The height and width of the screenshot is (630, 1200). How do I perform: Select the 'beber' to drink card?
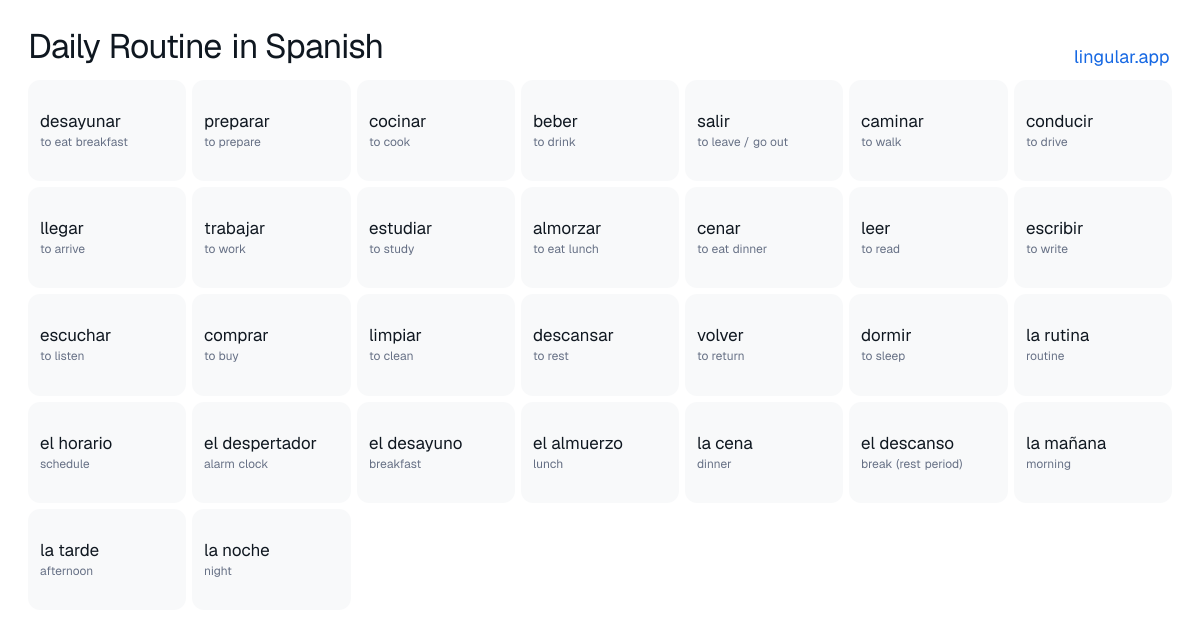tap(600, 130)
